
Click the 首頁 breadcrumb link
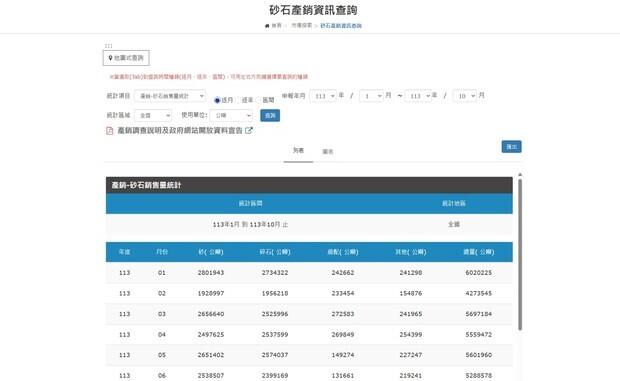coord(276,26)
